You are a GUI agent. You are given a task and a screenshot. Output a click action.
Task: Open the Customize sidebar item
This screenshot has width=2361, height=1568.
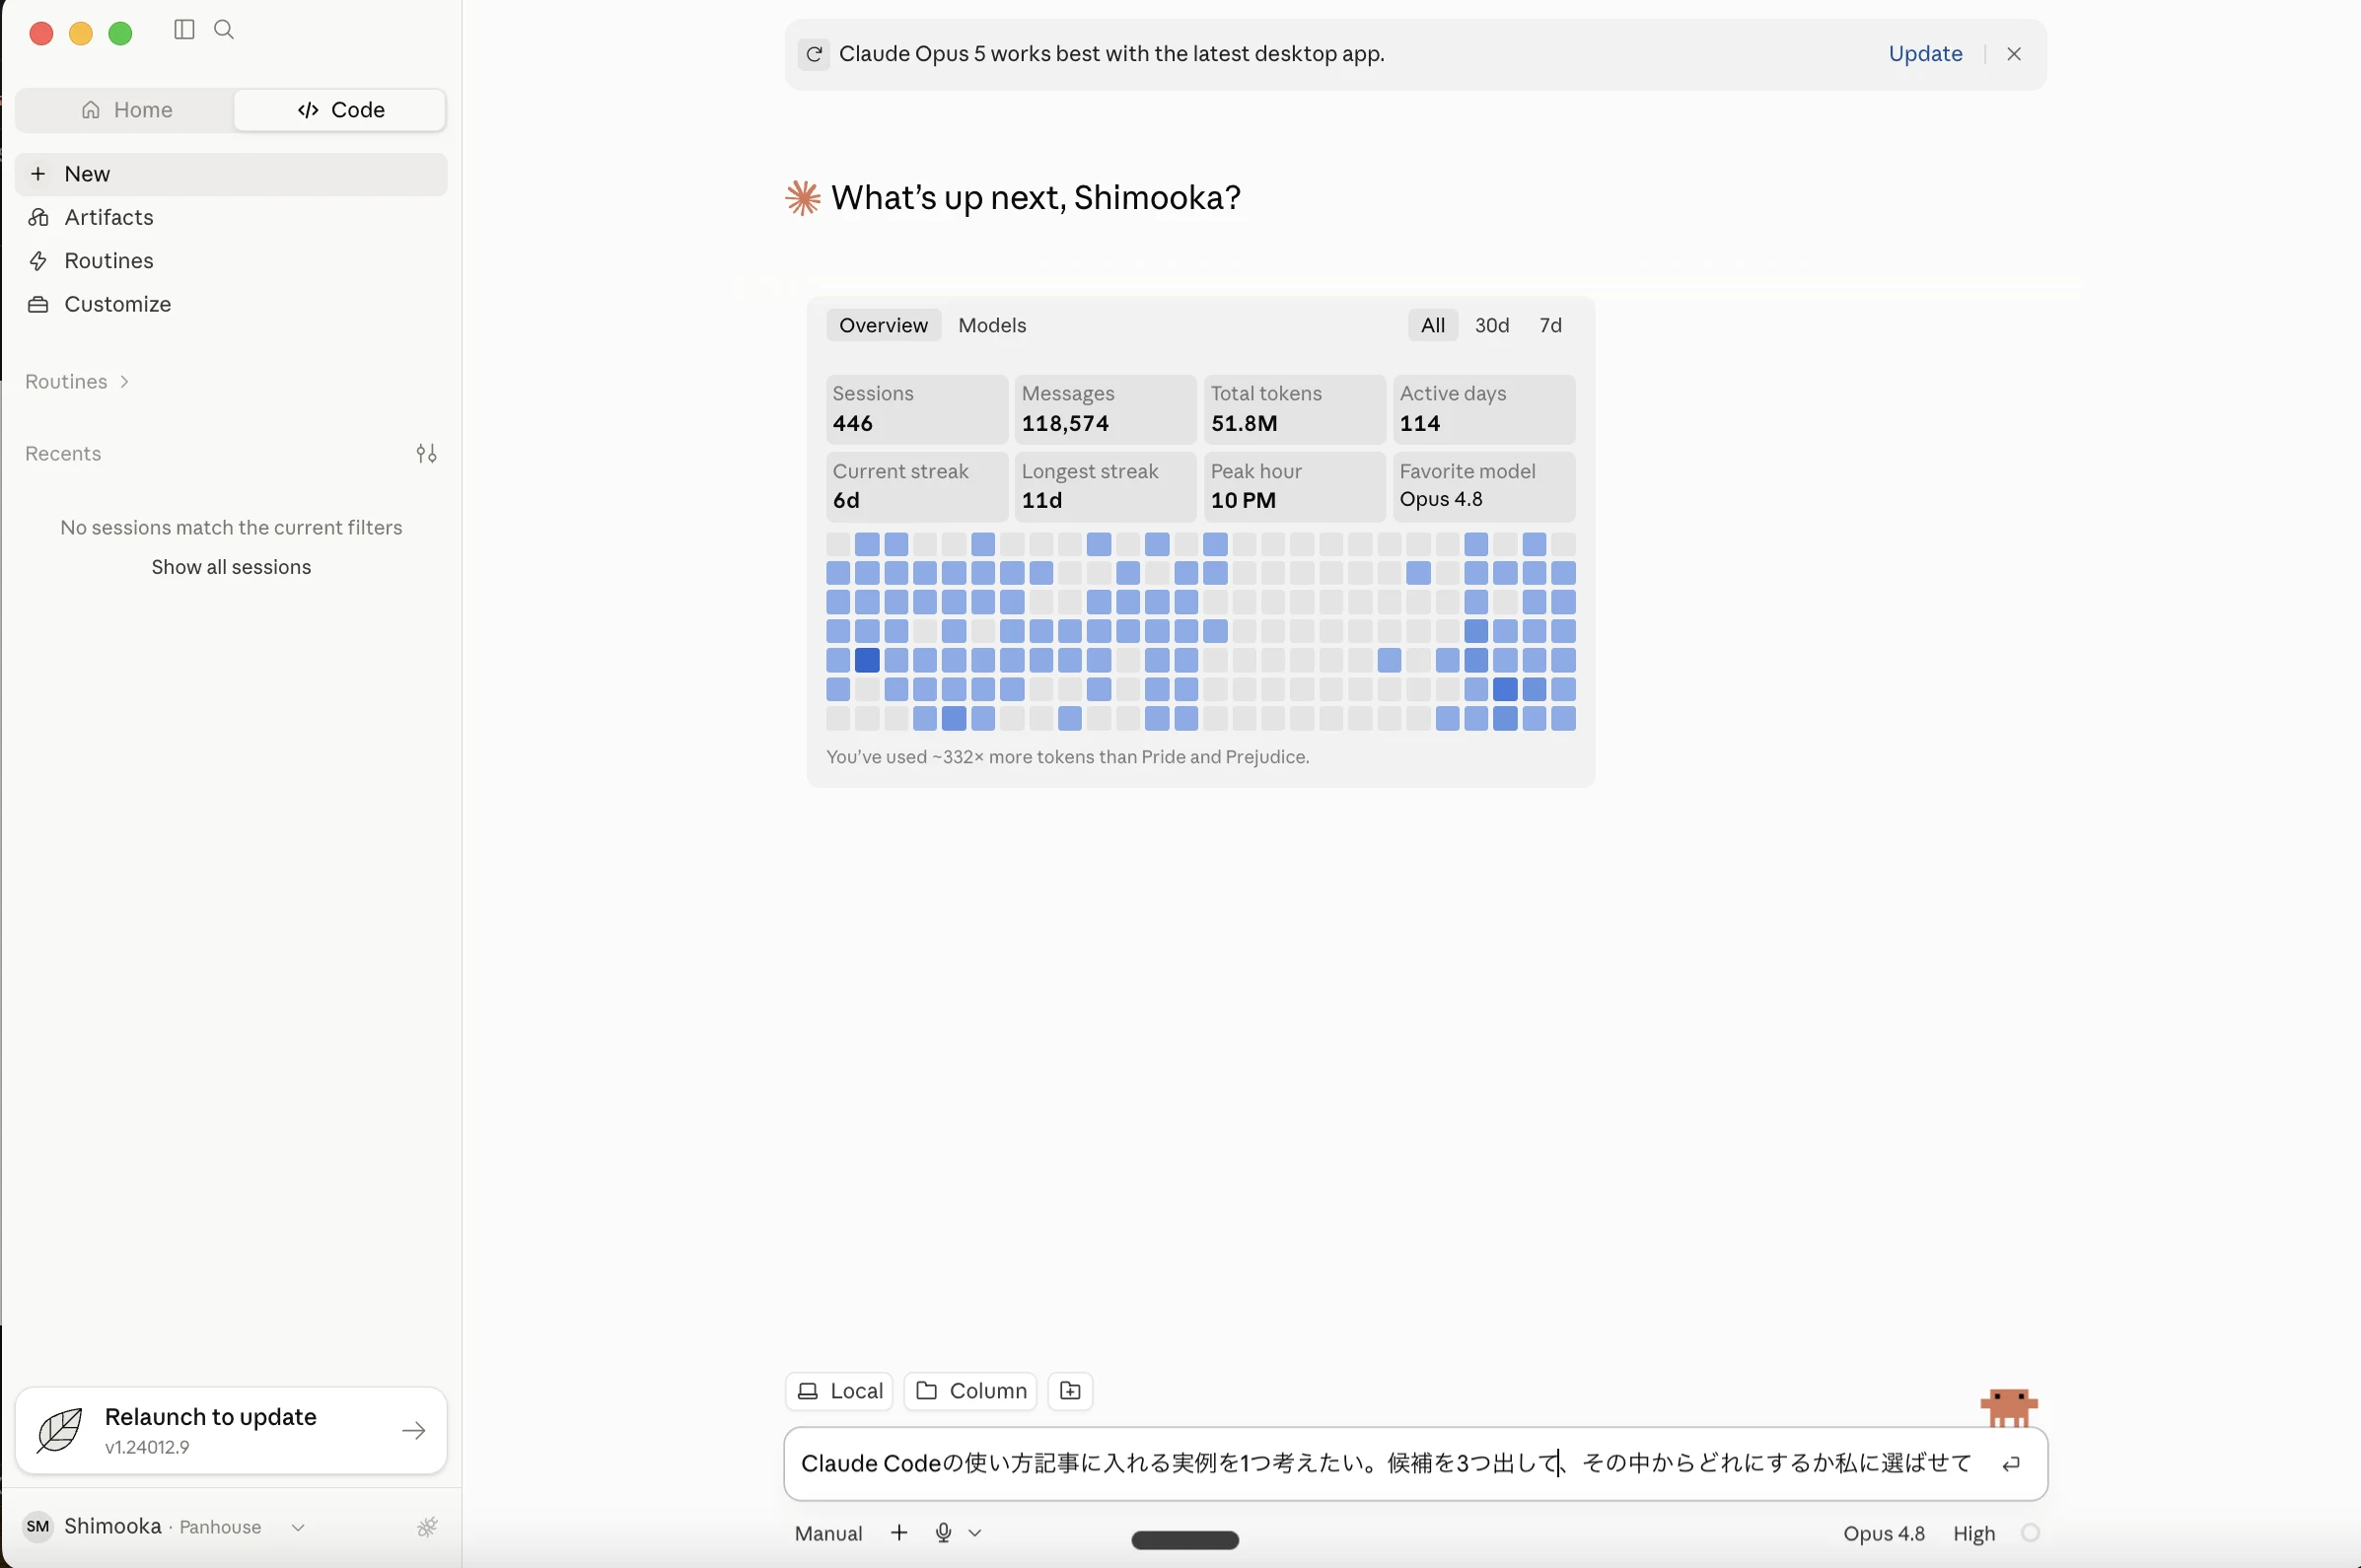(231, 304)
